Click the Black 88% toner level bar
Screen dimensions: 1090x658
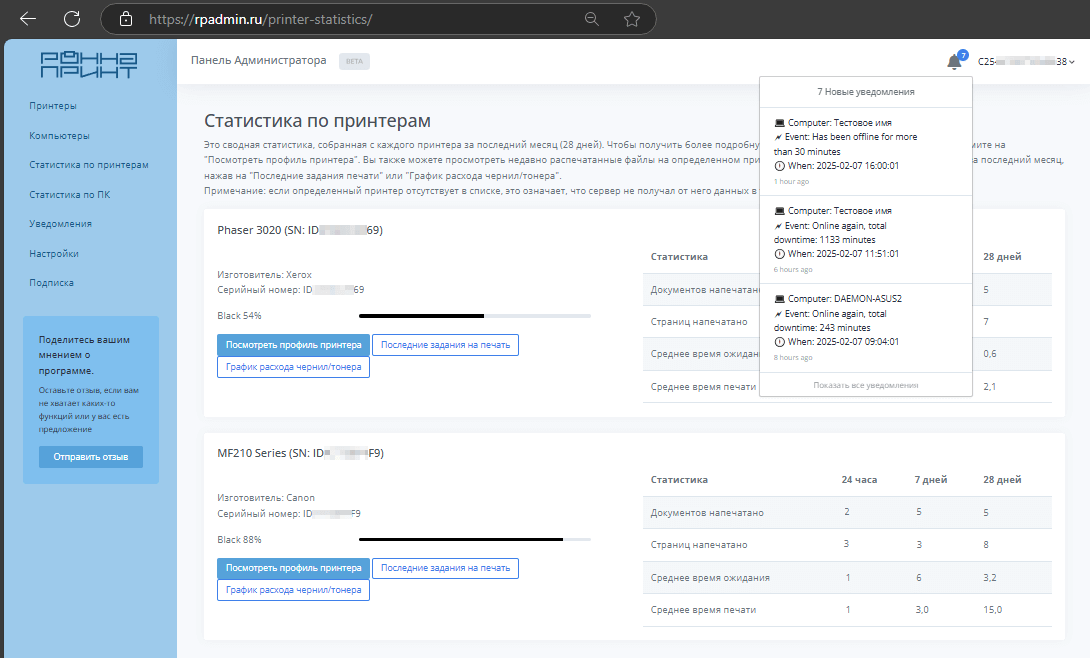[x=474, y=539]
